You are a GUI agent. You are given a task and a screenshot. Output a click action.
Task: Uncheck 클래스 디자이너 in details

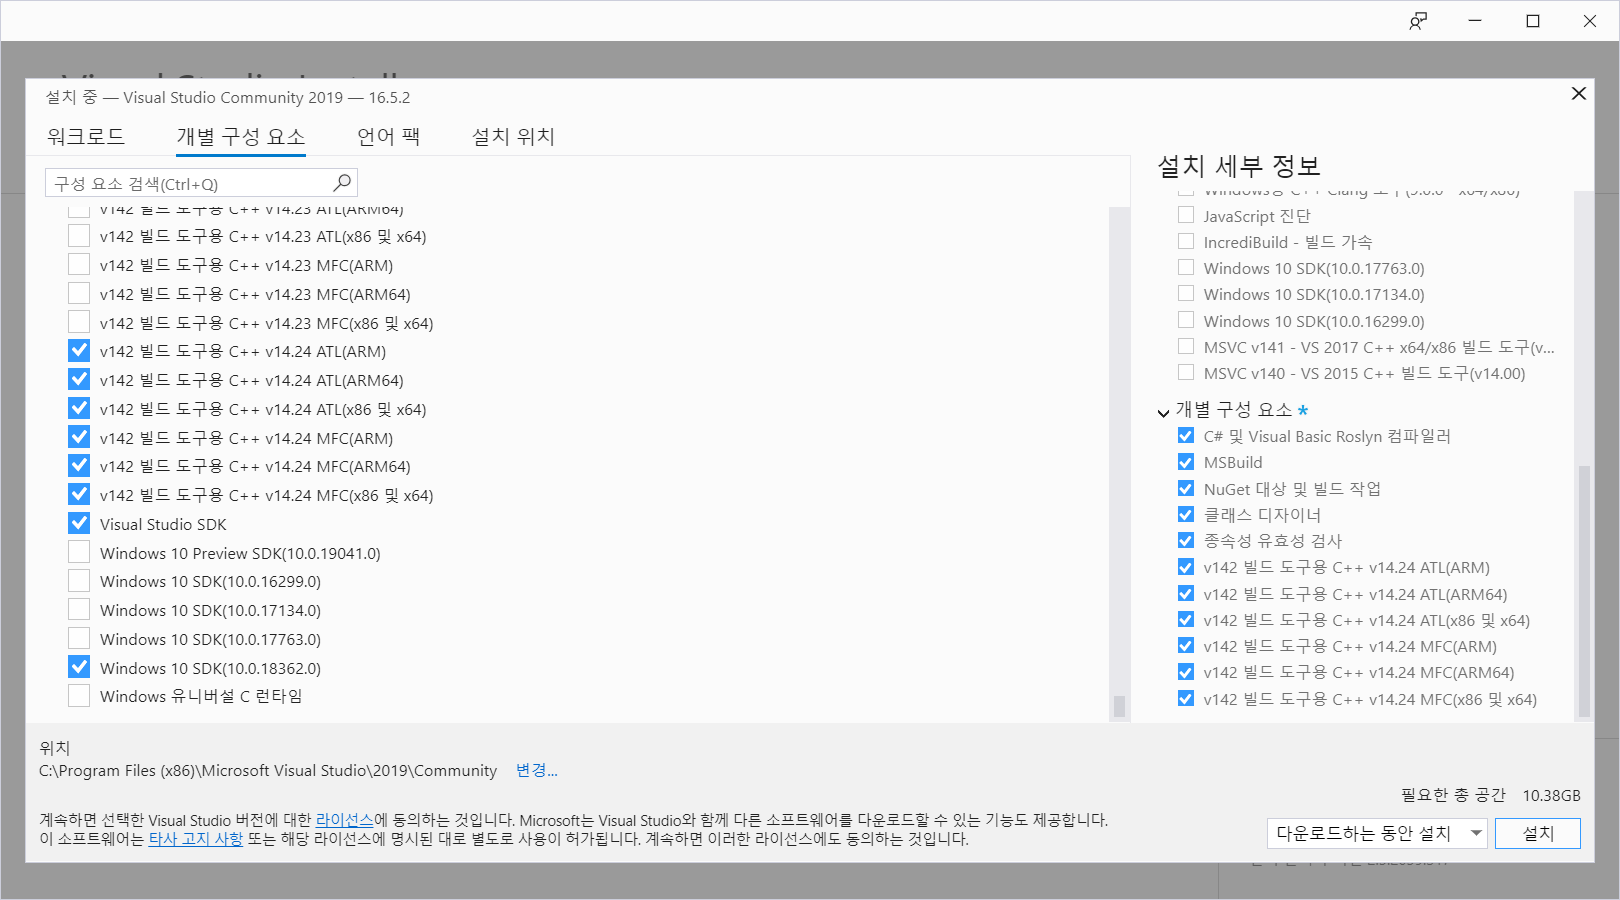click(x=1186, y=514)
